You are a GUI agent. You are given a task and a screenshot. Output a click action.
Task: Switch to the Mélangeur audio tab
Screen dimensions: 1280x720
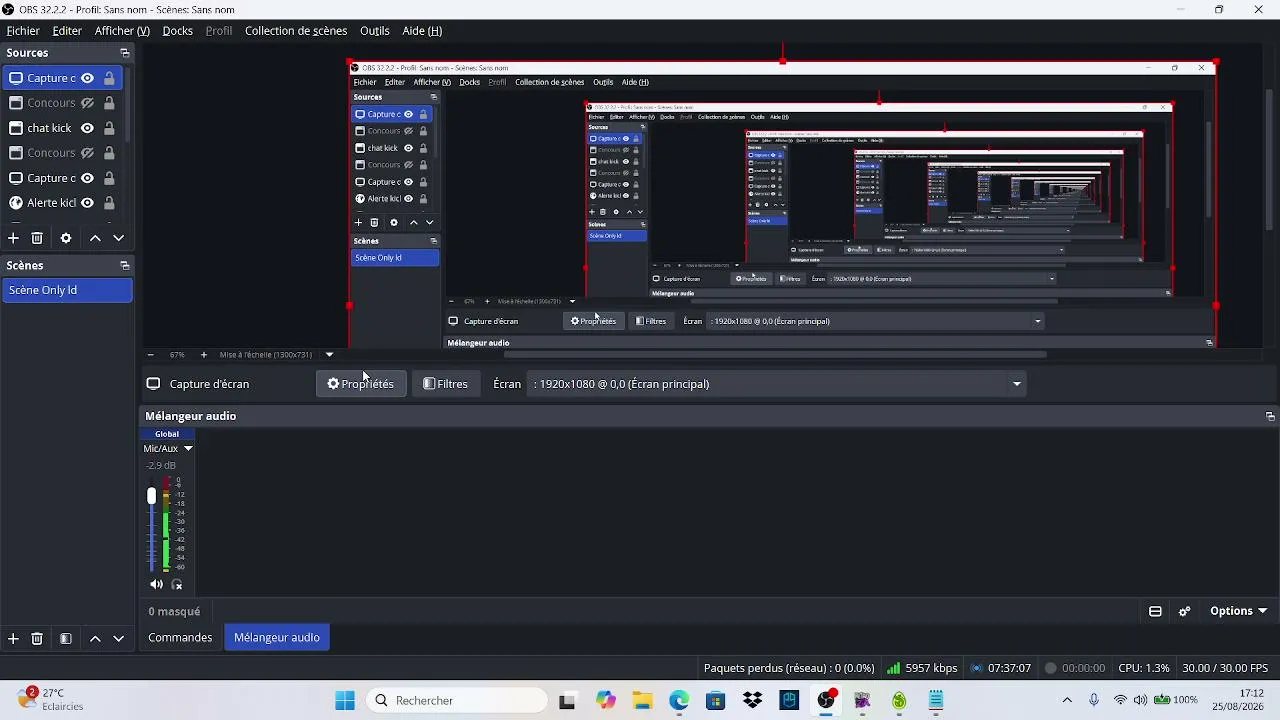pyautogui.click(x=277, y=637)
